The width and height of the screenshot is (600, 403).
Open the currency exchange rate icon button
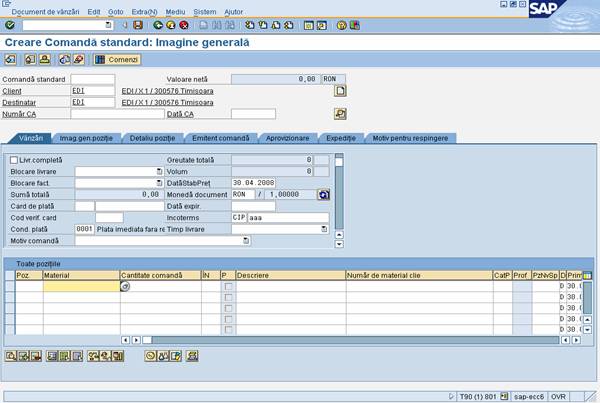(323, 194)
